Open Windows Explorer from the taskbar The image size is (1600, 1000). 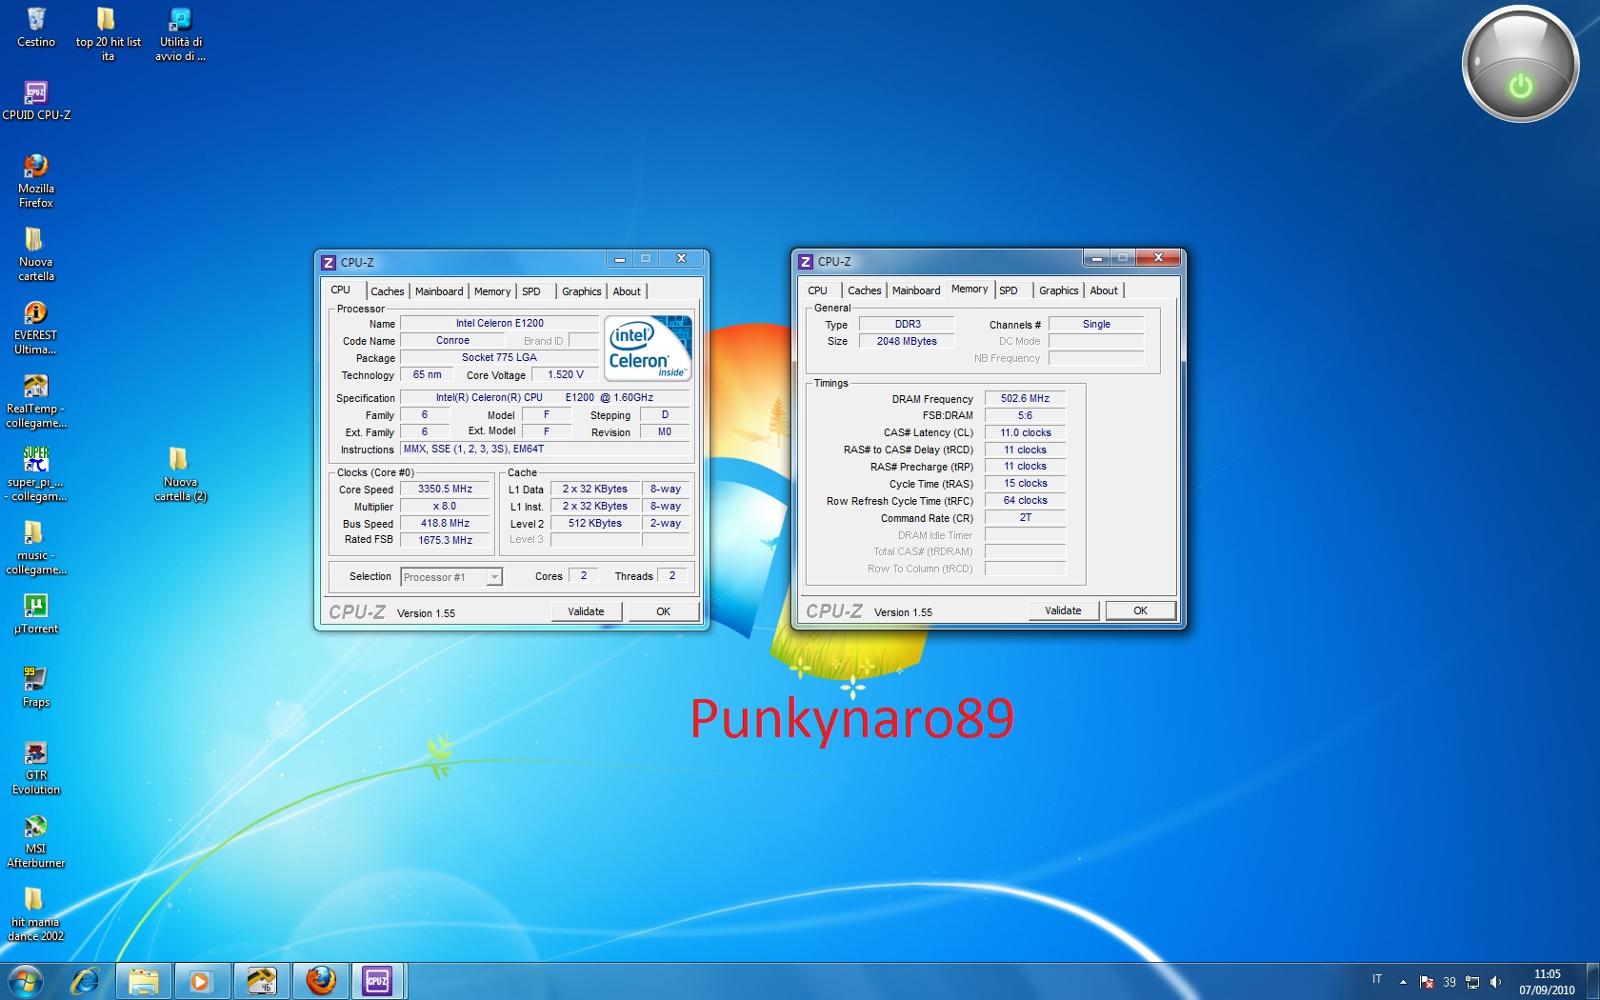point(144,981)
